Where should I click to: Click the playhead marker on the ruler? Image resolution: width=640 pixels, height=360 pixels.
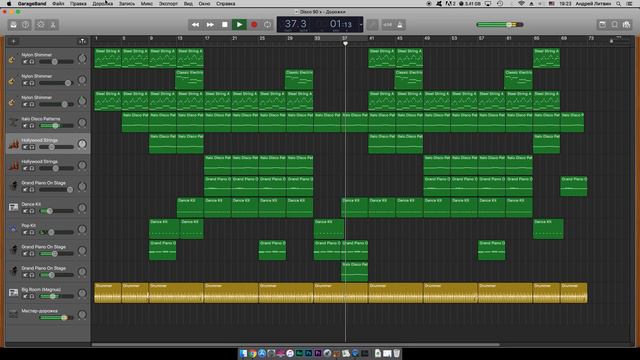point(345,43)
